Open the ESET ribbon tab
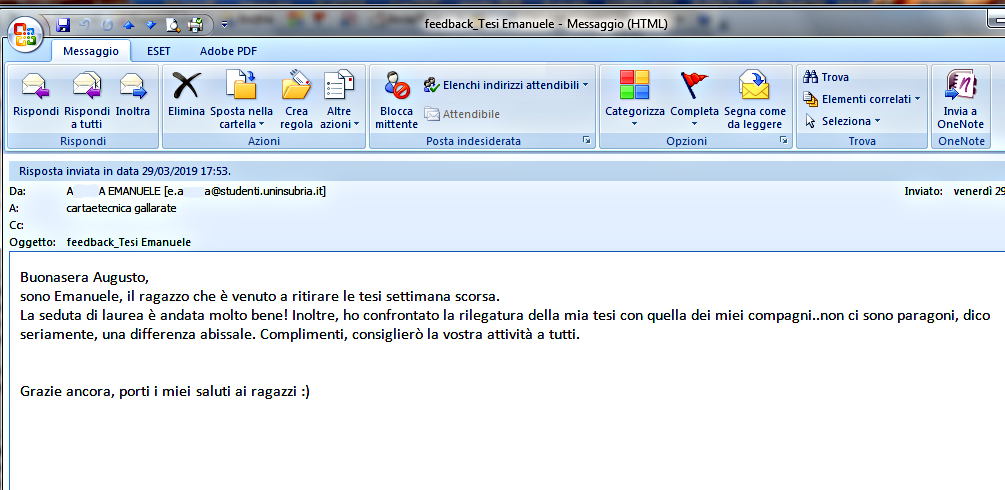Viewport: 1005px width, 490px height. point(159,51)
